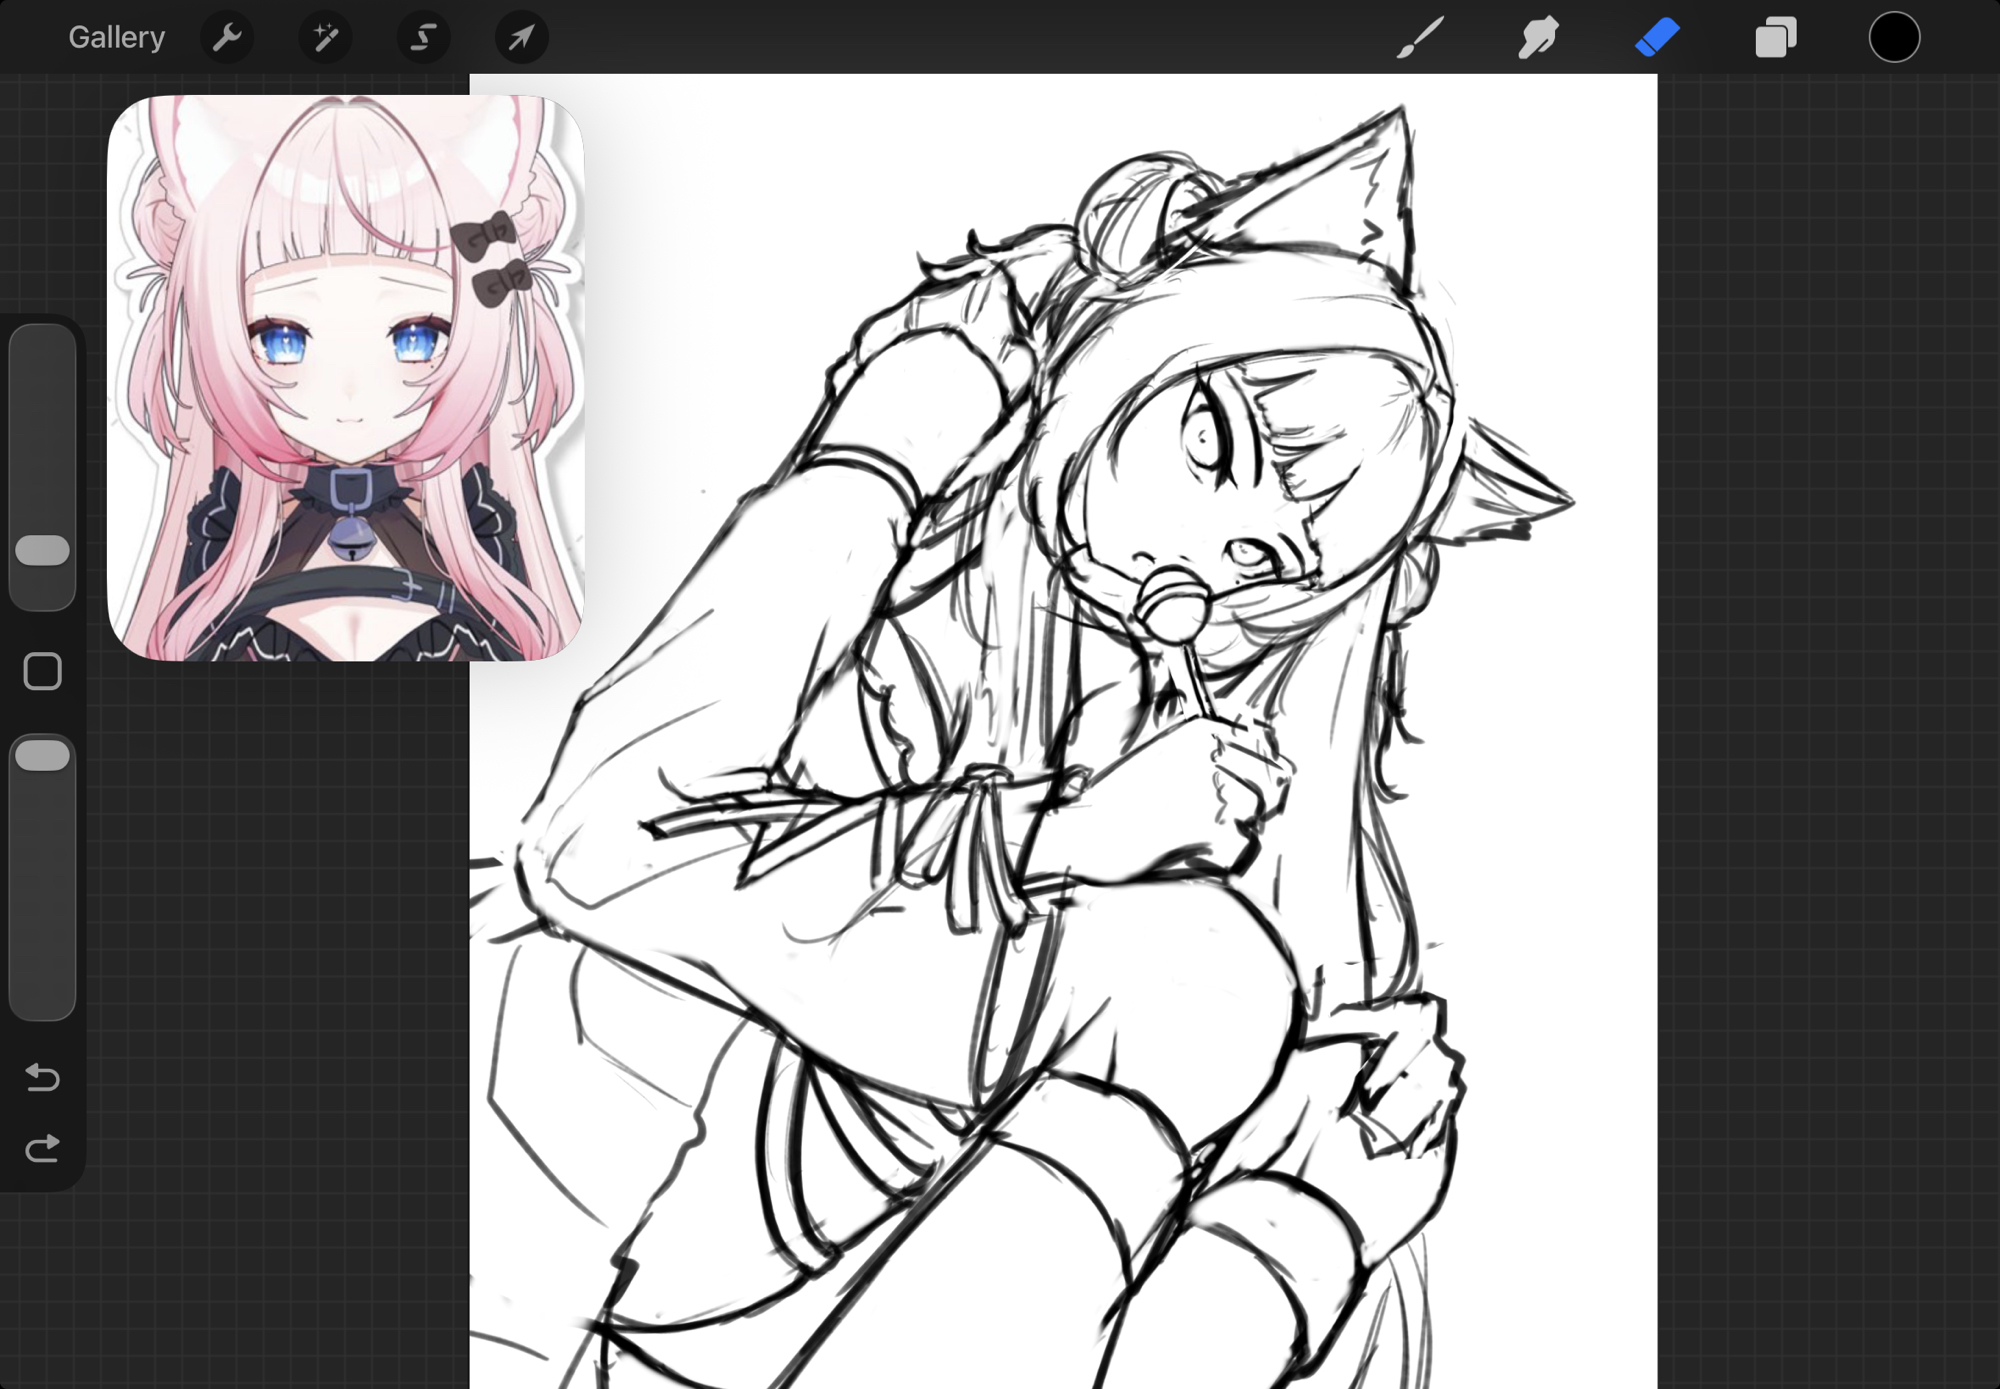Open the Adjustments magic wand menu
2000x1389 pixels.
[325, 38]
